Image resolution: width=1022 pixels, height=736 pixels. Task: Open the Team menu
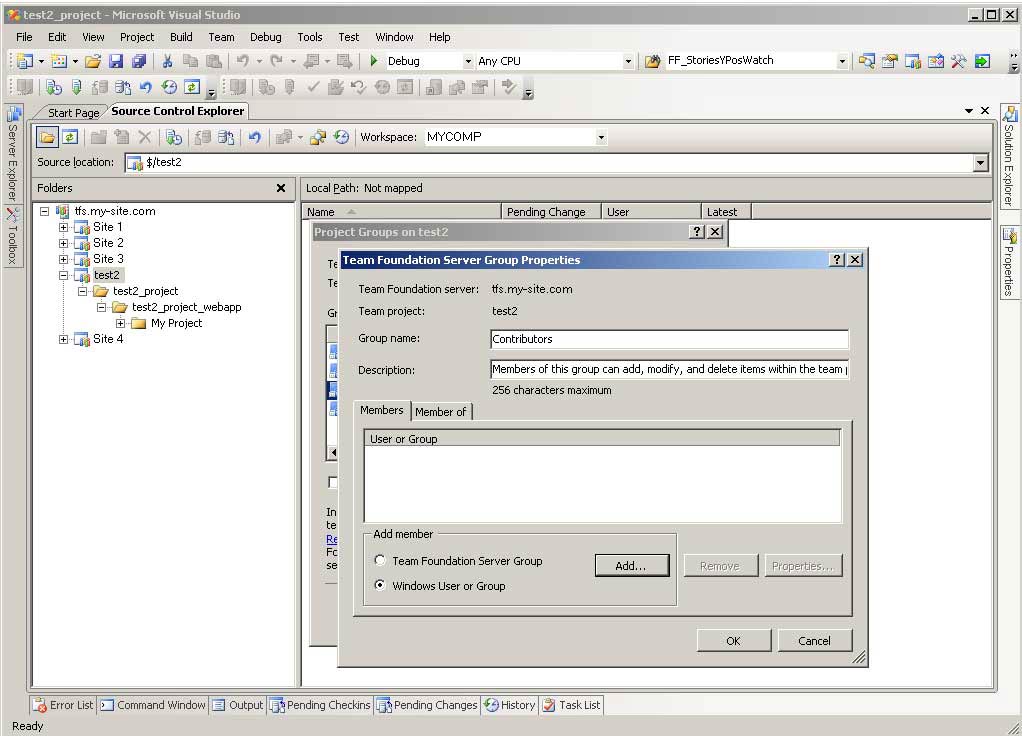pyautogui.click(x=221, y=37)
